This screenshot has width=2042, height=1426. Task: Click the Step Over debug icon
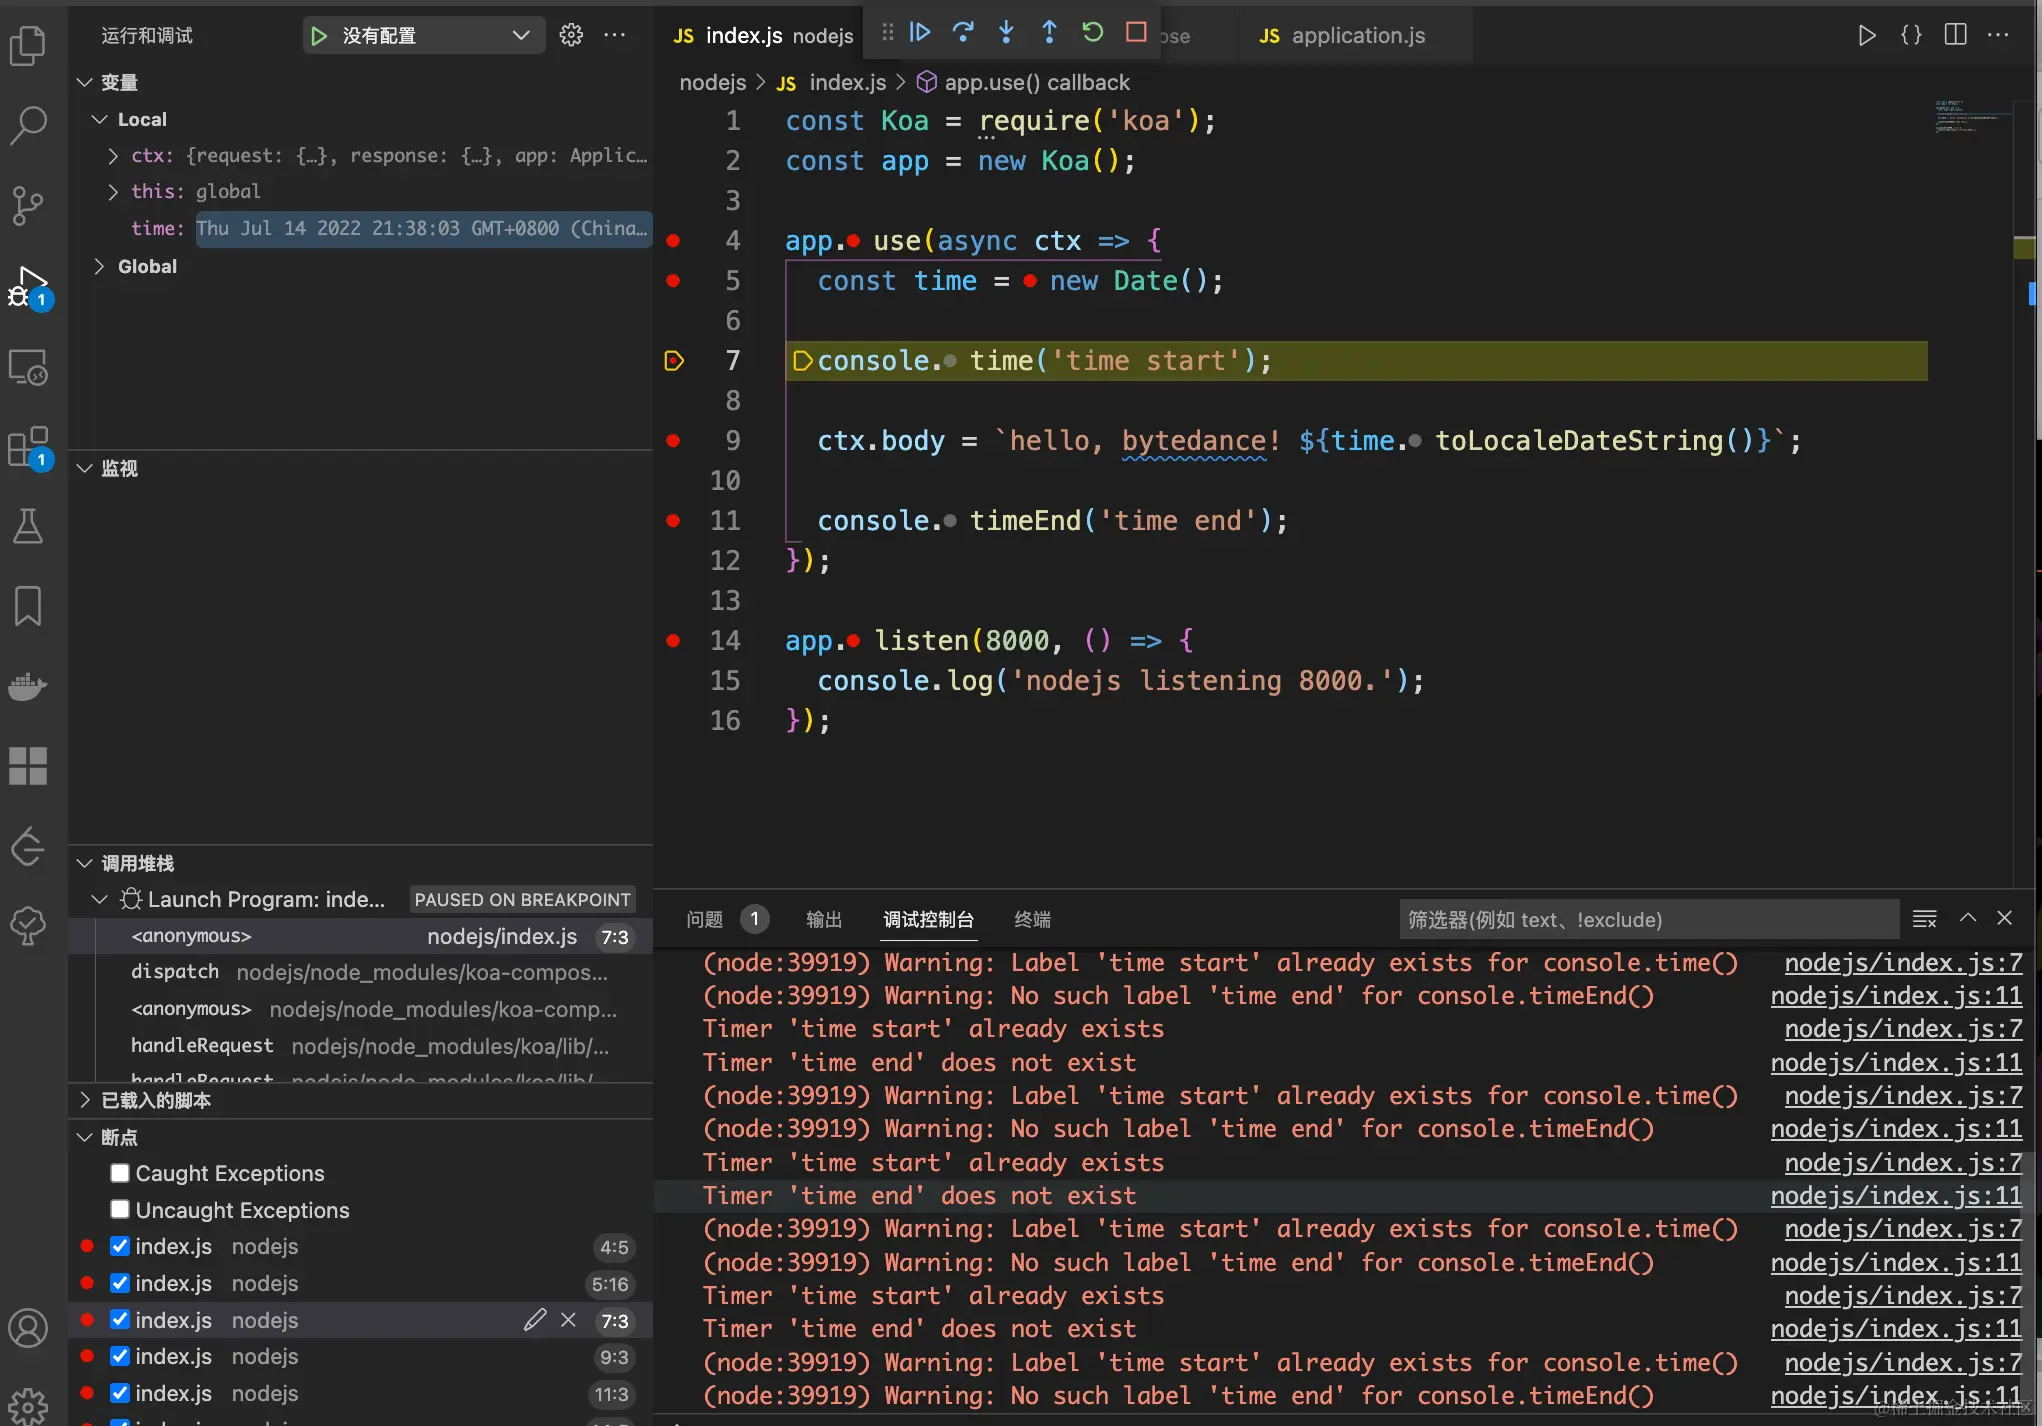[x=963, y=33]
